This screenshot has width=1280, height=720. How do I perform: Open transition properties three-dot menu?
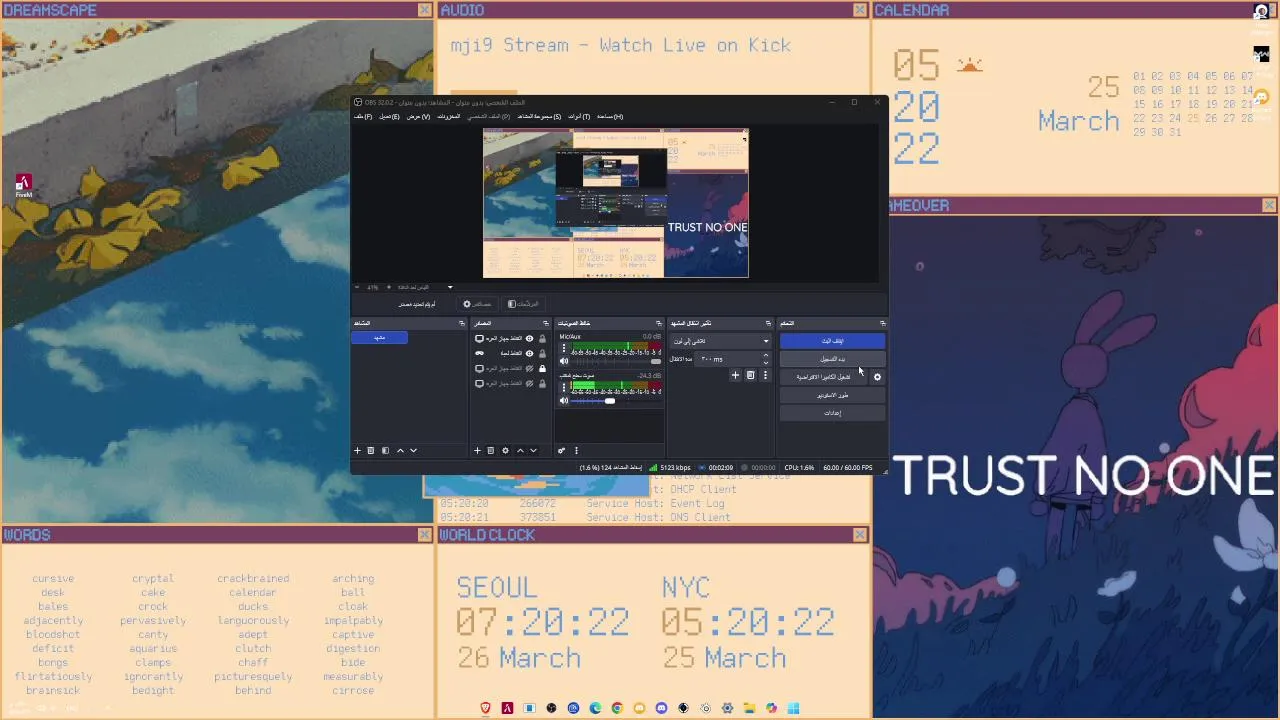(766, 375)
